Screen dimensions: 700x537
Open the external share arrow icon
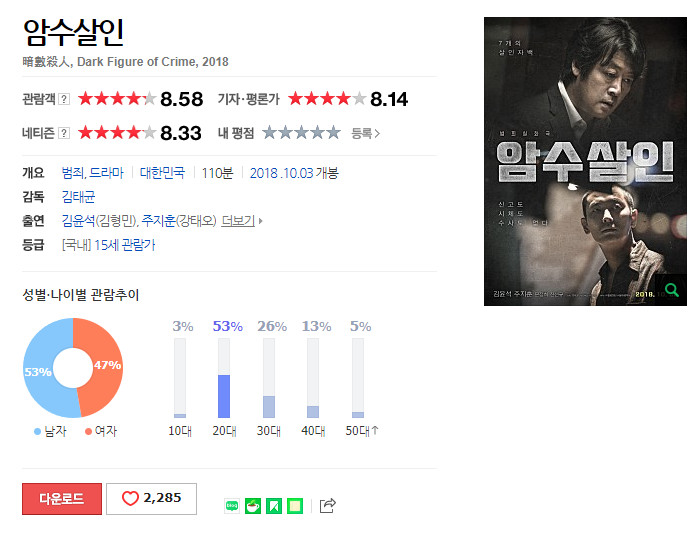pyautogui.click(x=327, y=505)
